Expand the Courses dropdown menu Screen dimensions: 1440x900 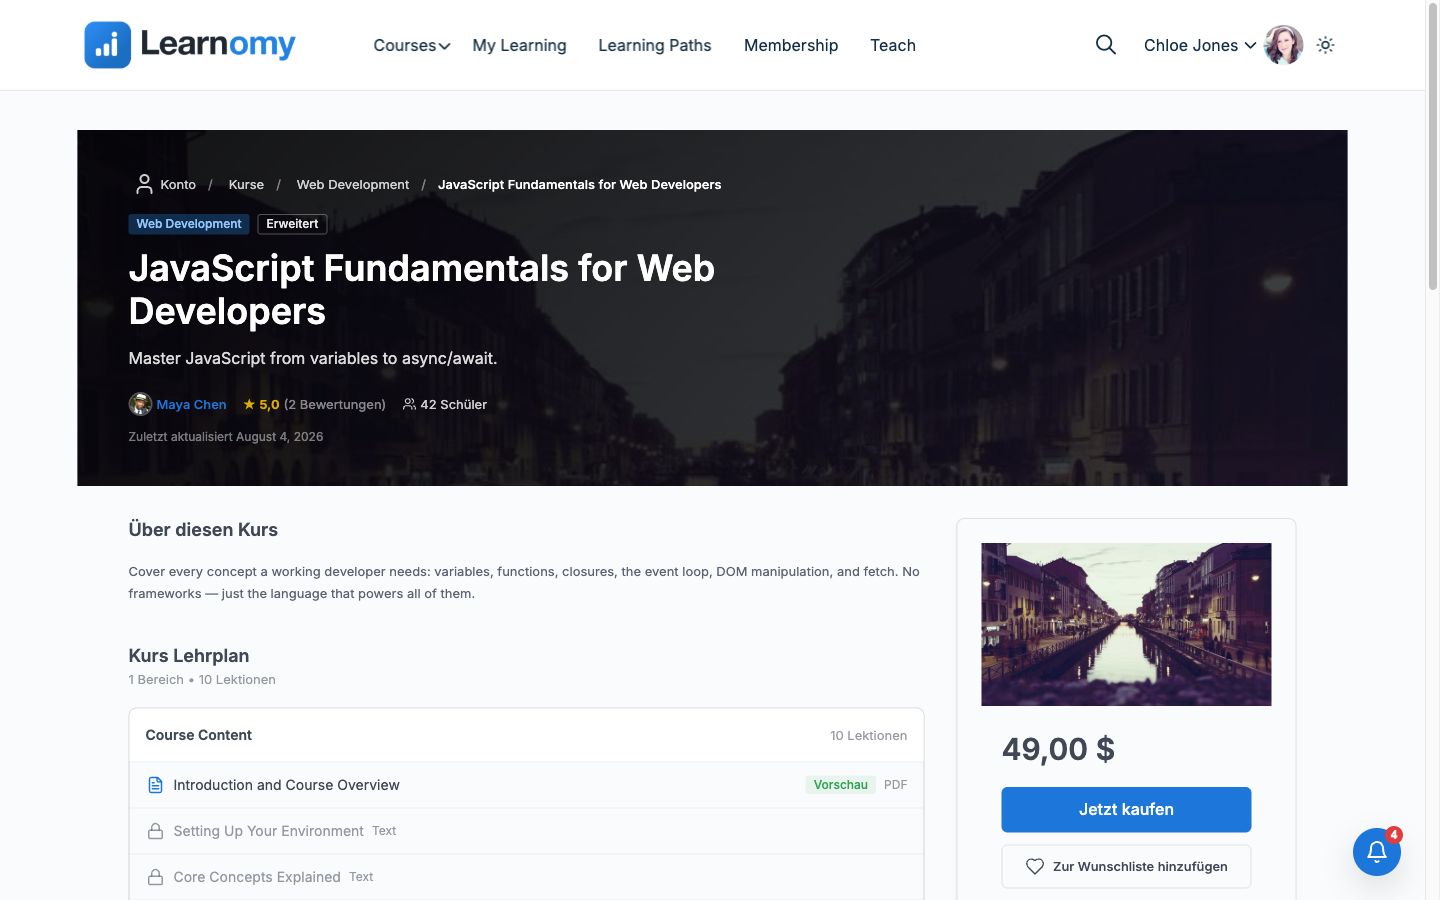pos(412,45)
